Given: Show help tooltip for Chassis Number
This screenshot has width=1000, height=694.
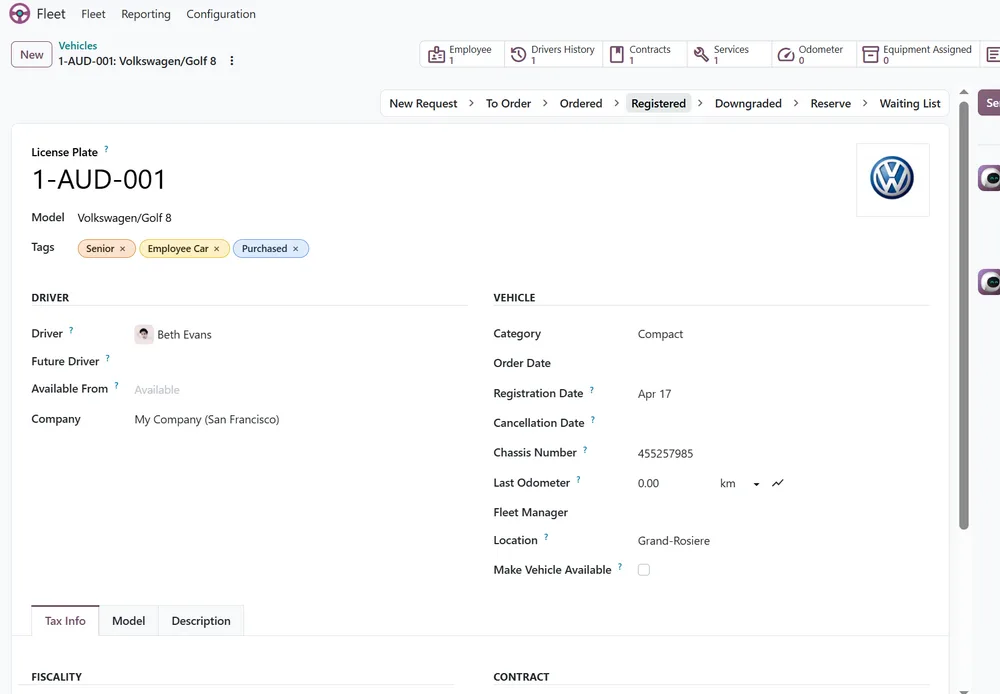Looking at the screenshot, I should 585,450.
